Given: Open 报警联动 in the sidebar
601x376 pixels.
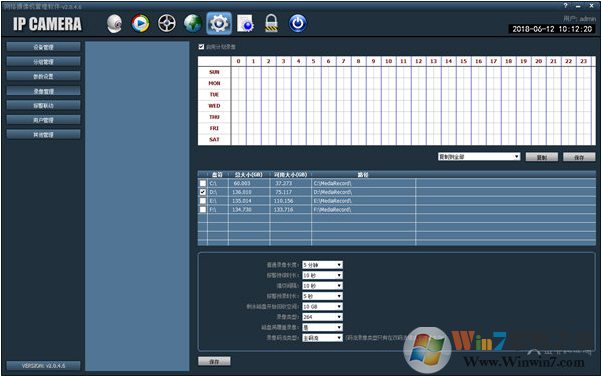Looking at the screenshot, I should [43, 105].
